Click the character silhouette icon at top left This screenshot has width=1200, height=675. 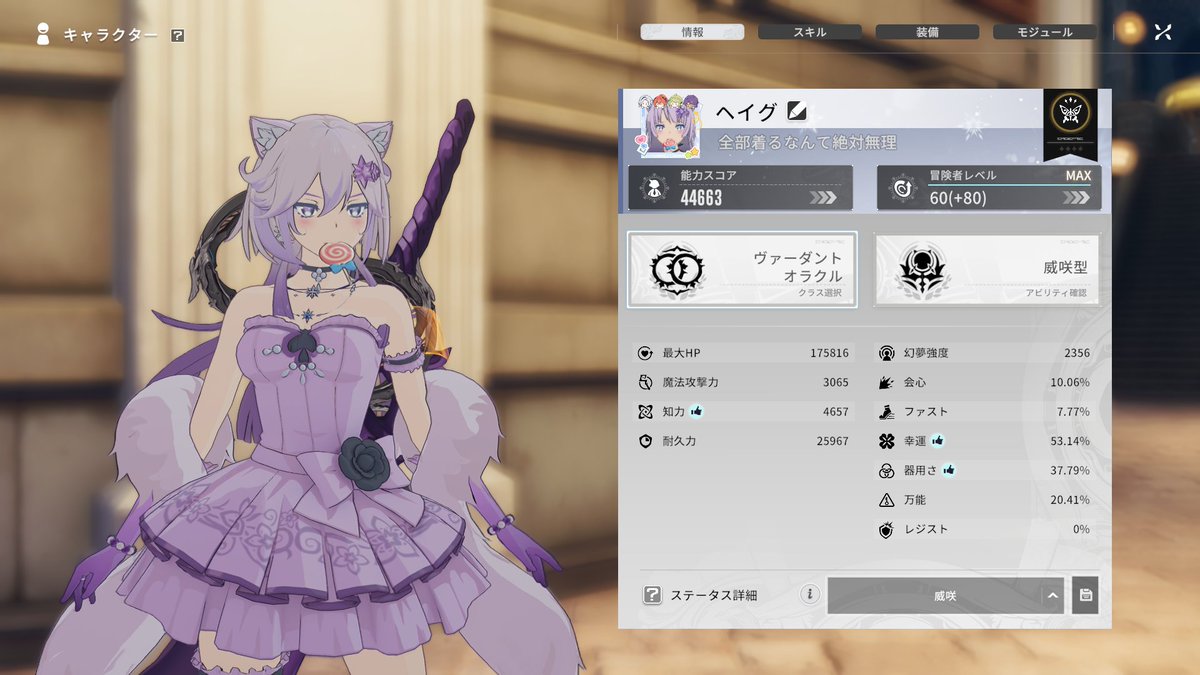(x=42, y=34)
